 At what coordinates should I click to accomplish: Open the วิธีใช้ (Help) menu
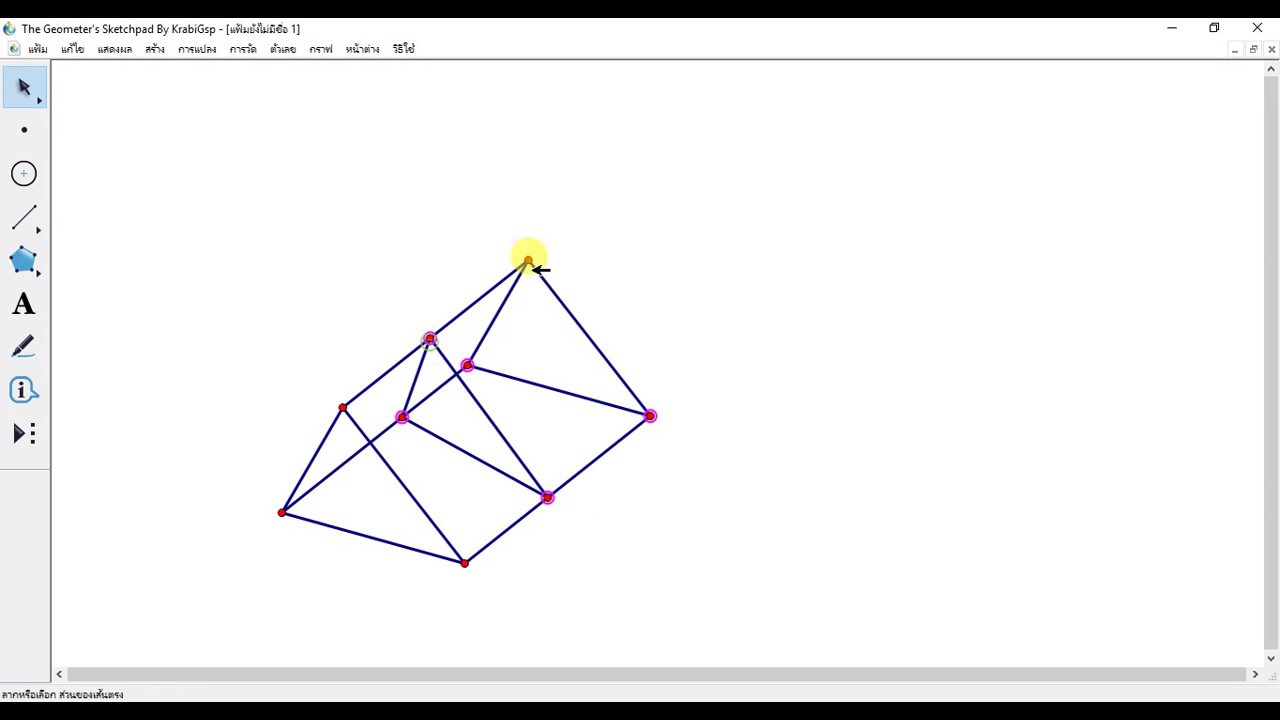coord(403,49)
